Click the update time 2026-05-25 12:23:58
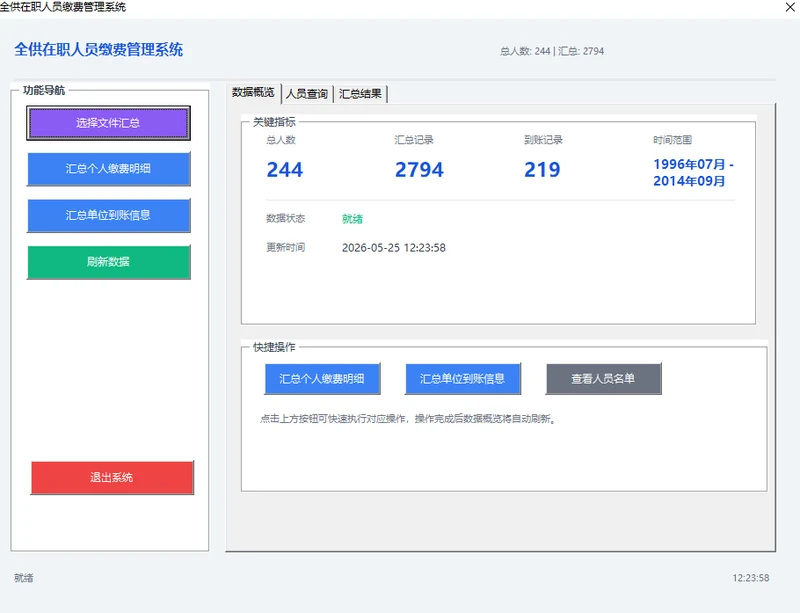800x613 pixels. [x=394, y=248]
